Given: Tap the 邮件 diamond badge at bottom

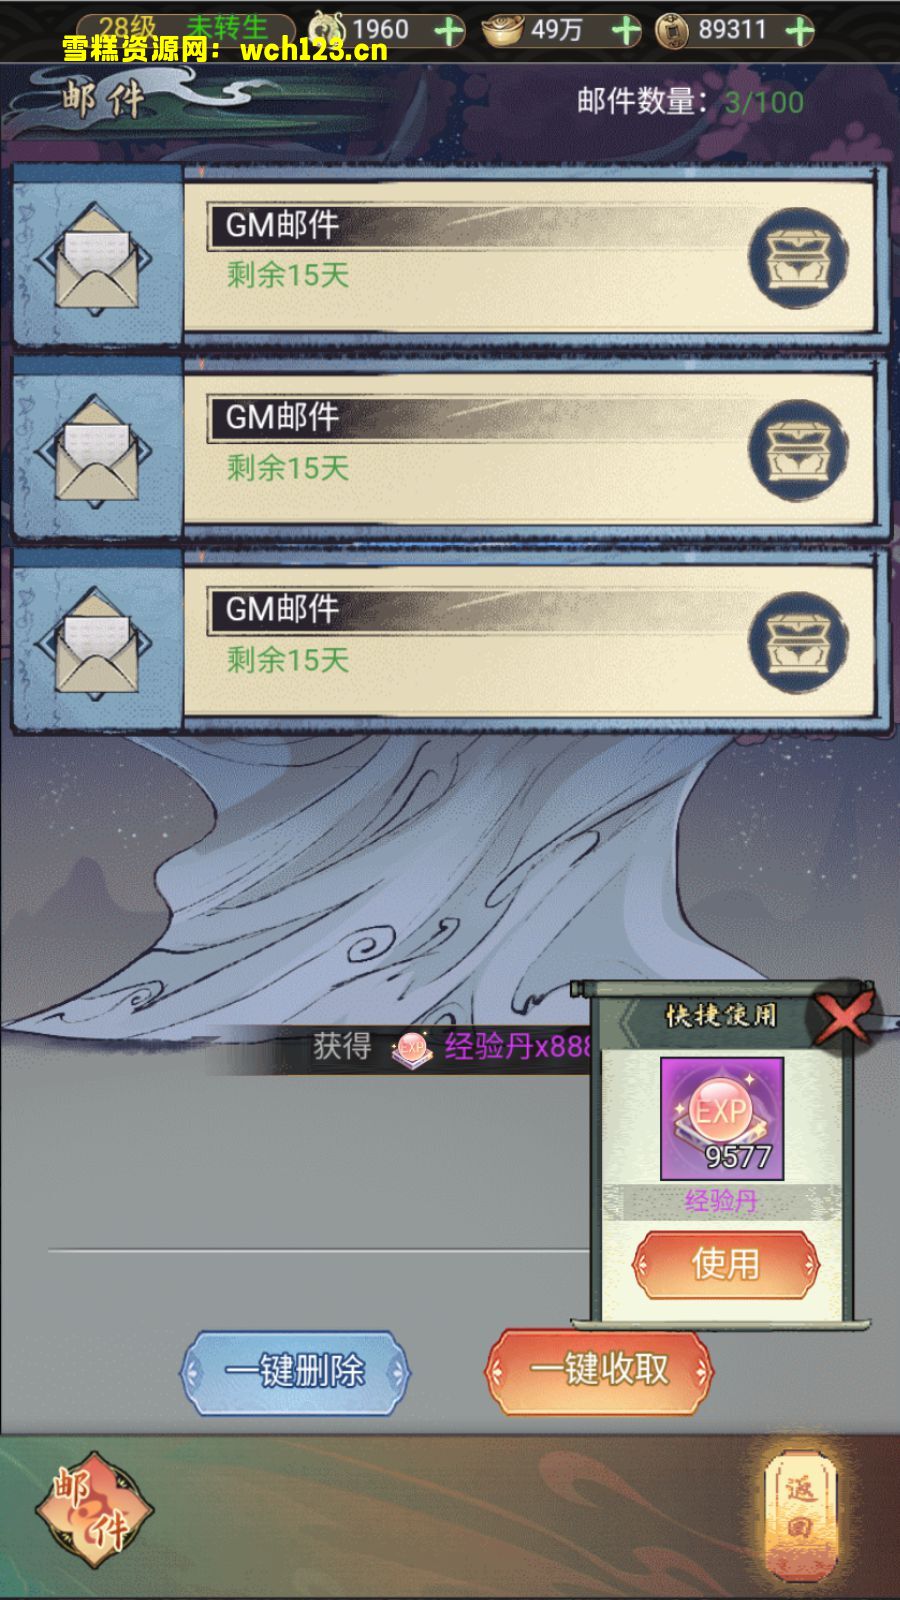Looking at the screenshot, I should click(x=93, y=1509).
